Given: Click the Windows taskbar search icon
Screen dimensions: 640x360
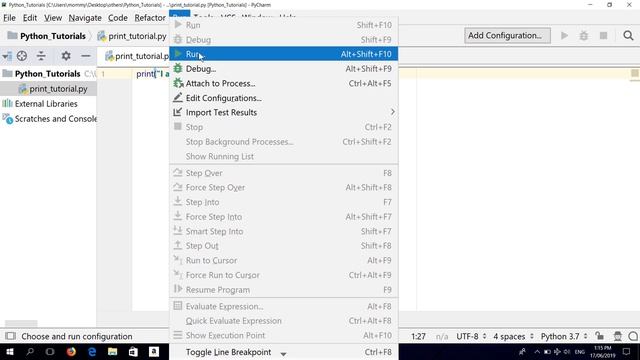Looking at the screenshot, I should [x=30, y=351].
